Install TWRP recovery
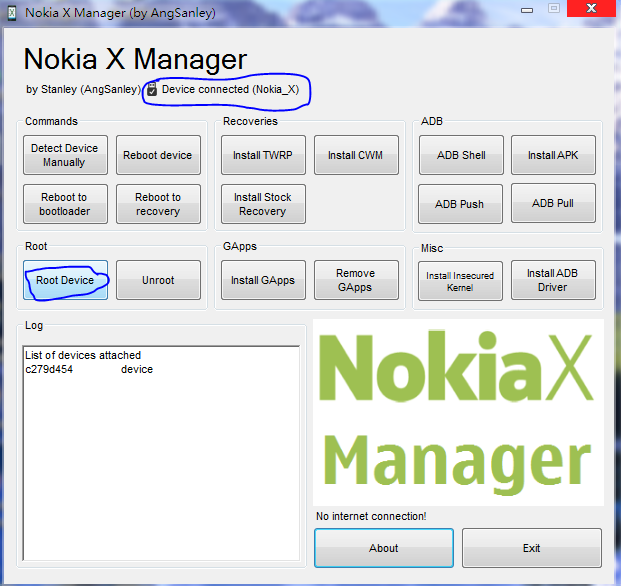 pos(263,155)
